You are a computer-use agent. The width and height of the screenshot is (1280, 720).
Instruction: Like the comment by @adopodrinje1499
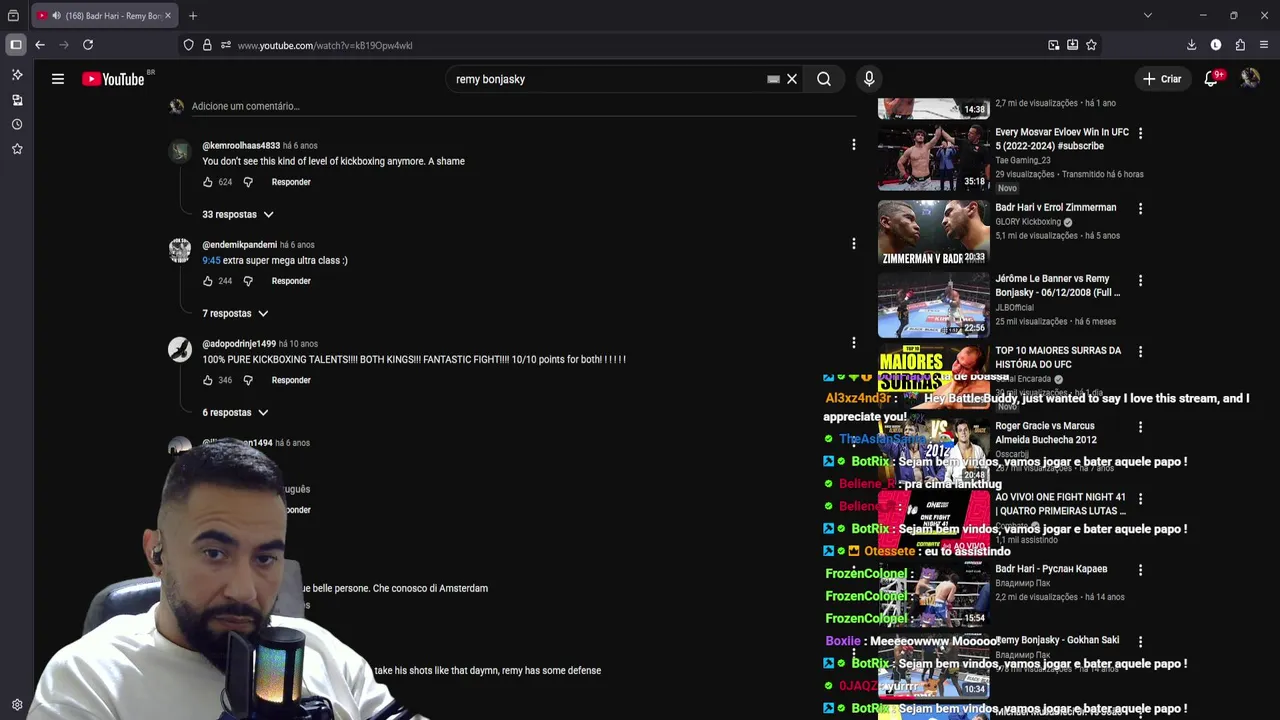[x=208, y=380]
